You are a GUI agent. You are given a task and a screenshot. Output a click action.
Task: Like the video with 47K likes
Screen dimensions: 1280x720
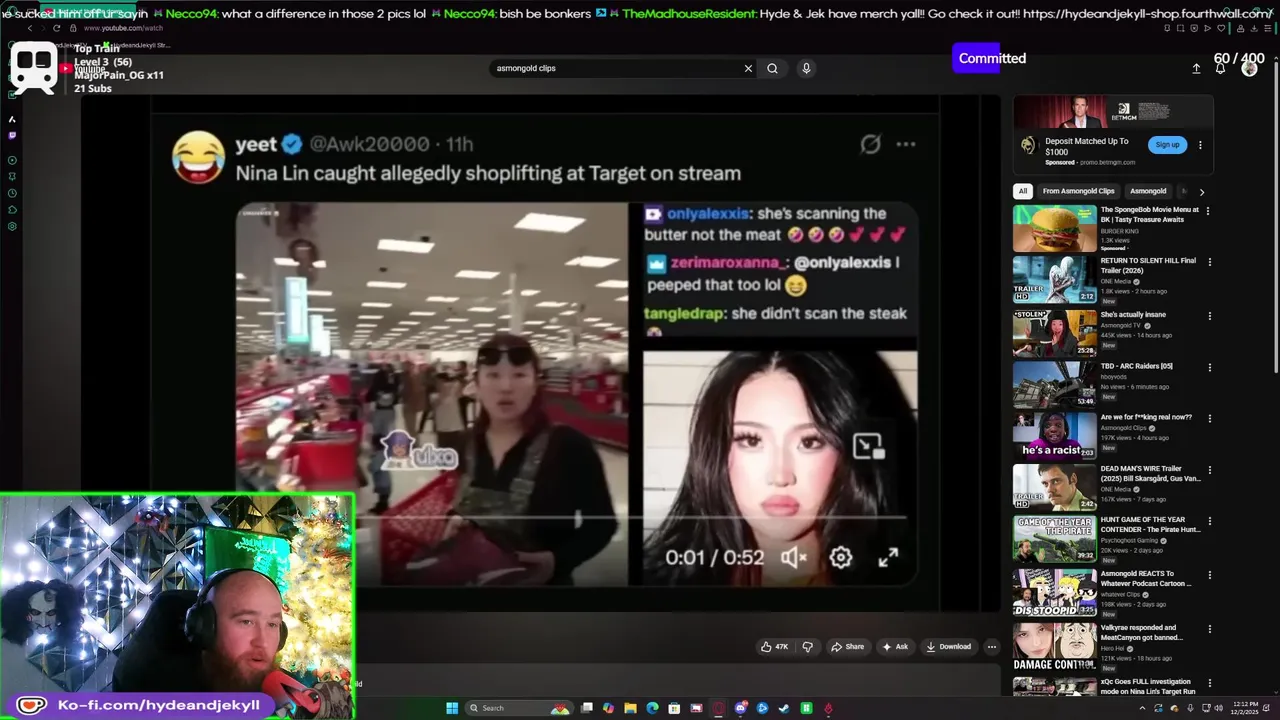pos(774,646)
